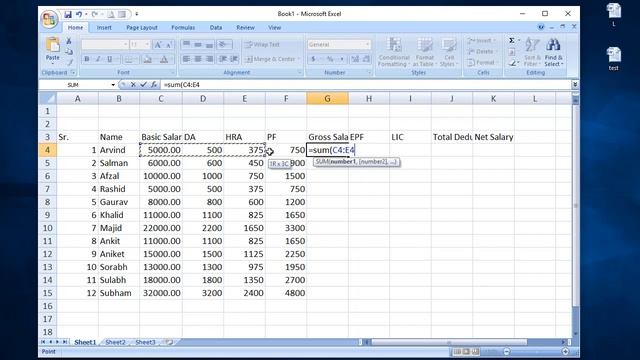
Task: Click the Increase Indent icon
Action: pos(234,59)
